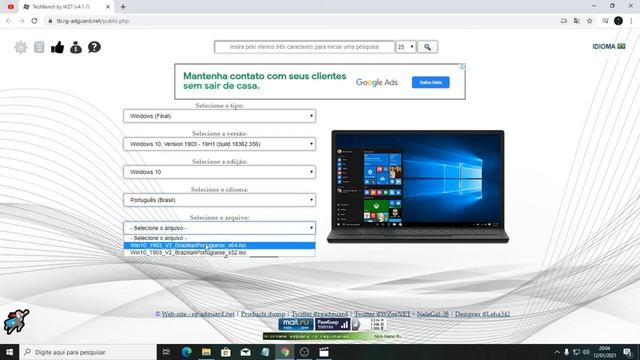Click the mail.ru counter badge
The height and width of the screenshot is (360, 640).
(x=296, y=324)
